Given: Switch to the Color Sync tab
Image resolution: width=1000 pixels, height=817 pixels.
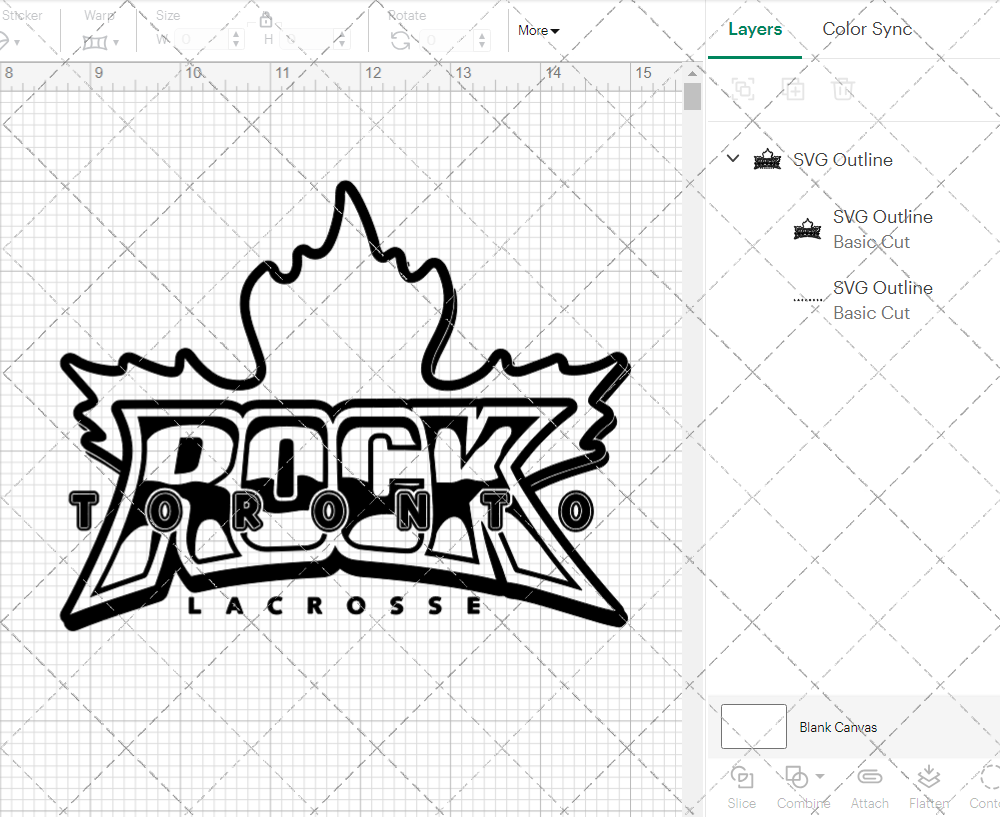Looking at the screenshot, I should pos(867,29).
